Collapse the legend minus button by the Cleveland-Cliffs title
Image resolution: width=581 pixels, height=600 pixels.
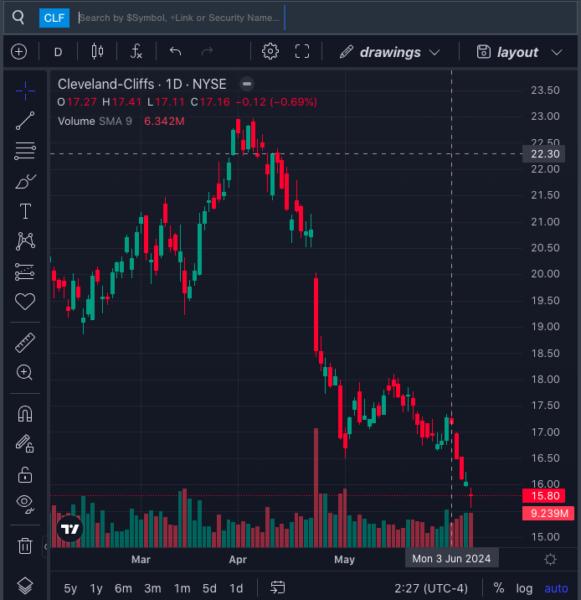click(247, 84)
